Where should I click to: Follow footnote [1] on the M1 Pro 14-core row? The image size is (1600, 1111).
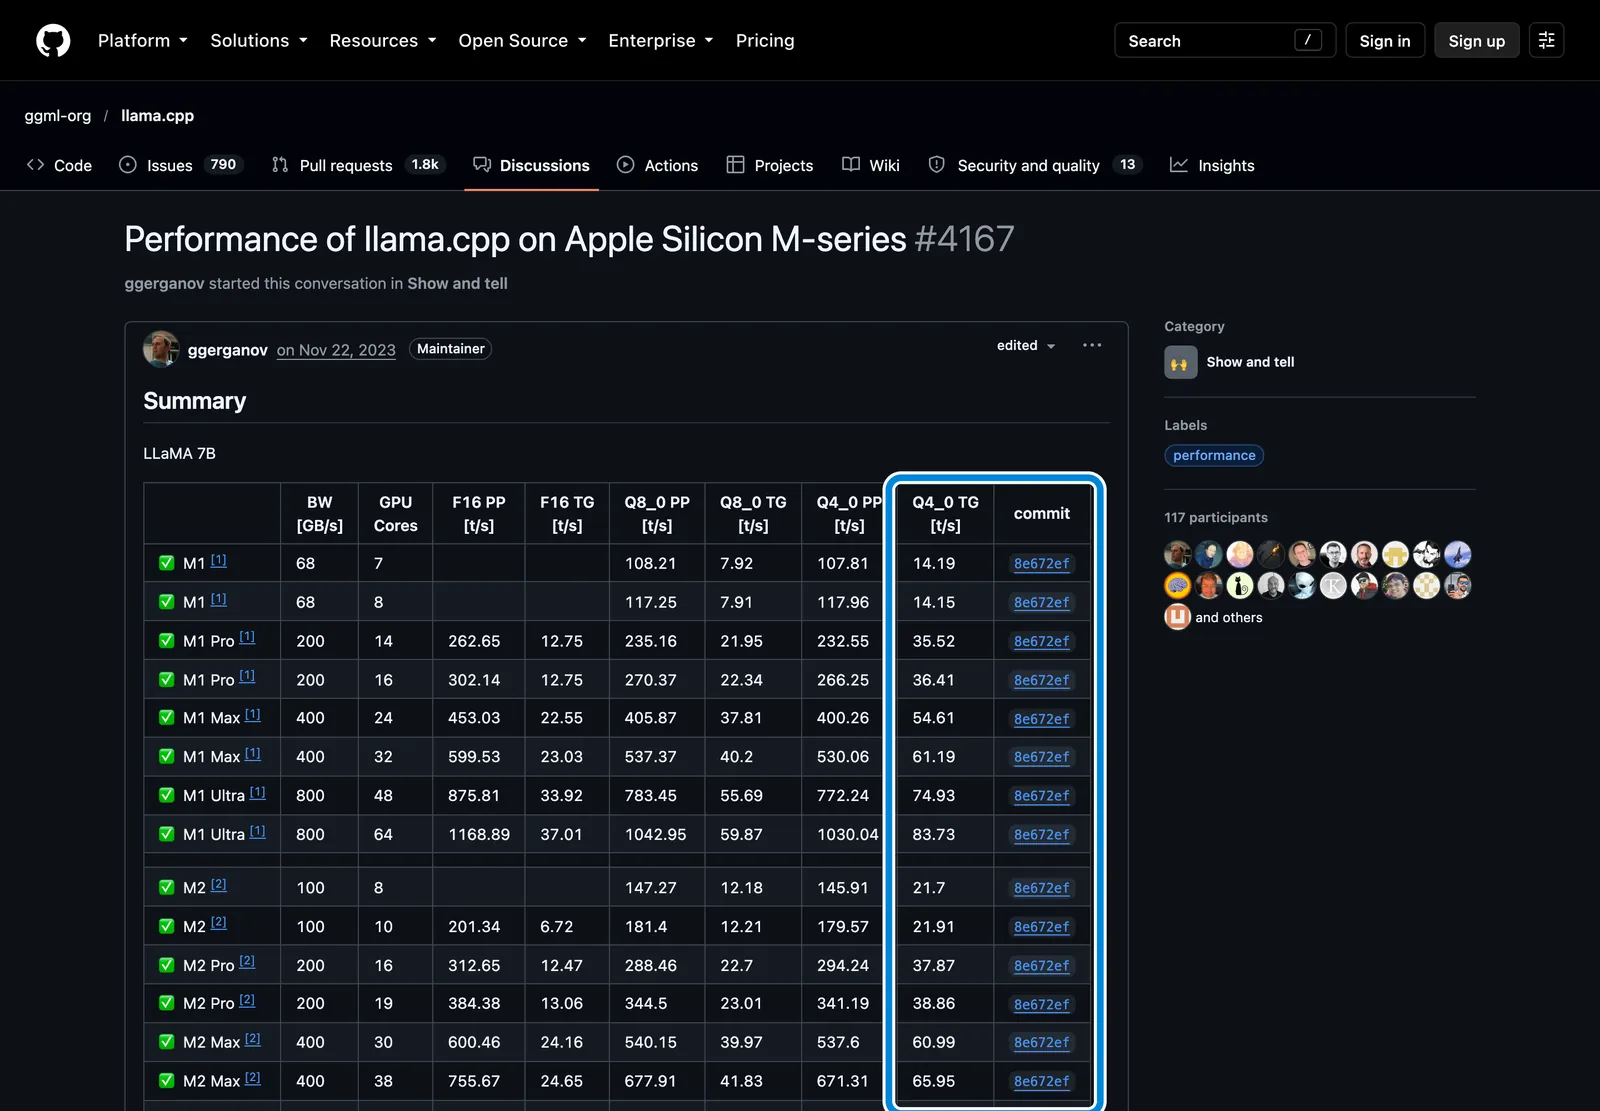point(247,637)
